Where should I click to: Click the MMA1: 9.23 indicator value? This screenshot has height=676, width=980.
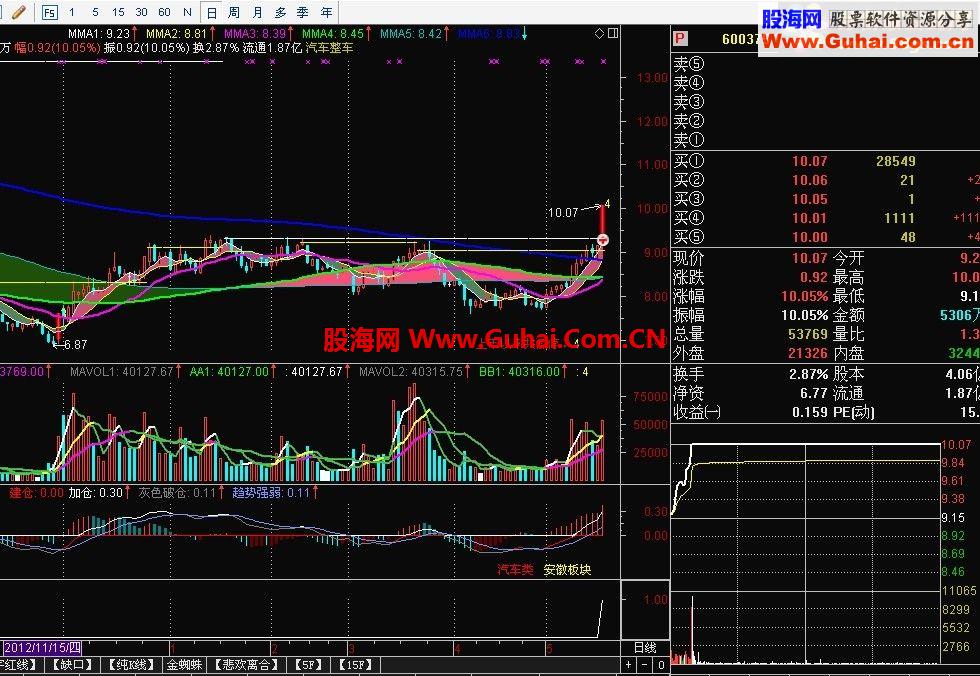(99, 34)
